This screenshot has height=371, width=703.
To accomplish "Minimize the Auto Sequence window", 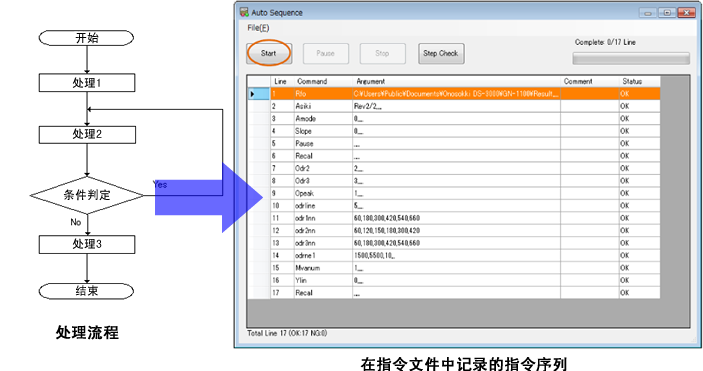I will 647,13.
